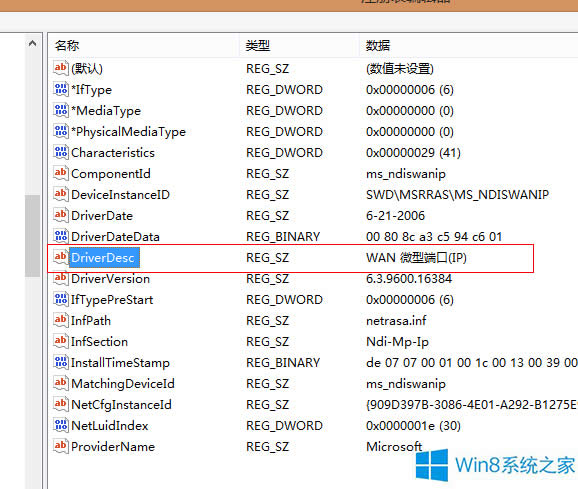Select the Characteristics value name

coord(113,153)
